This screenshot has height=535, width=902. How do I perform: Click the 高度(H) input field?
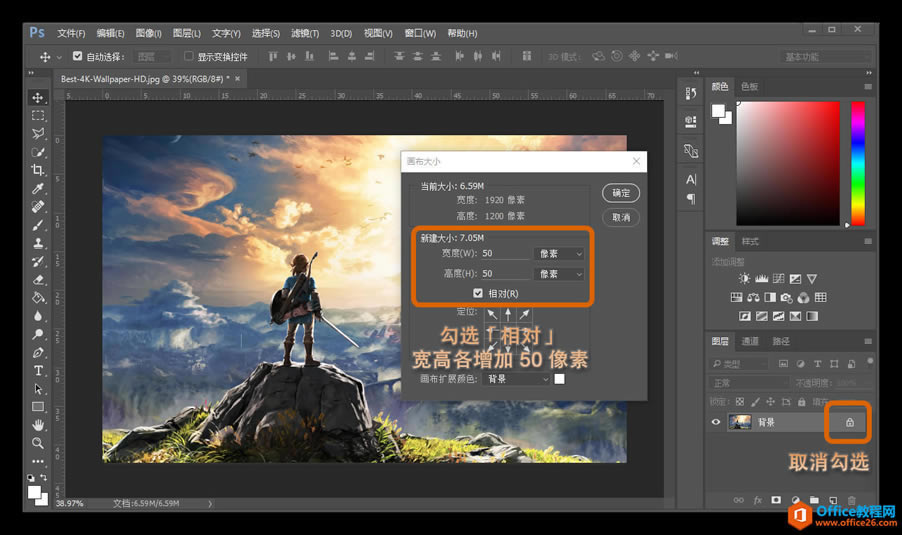(x=504, y=274)
